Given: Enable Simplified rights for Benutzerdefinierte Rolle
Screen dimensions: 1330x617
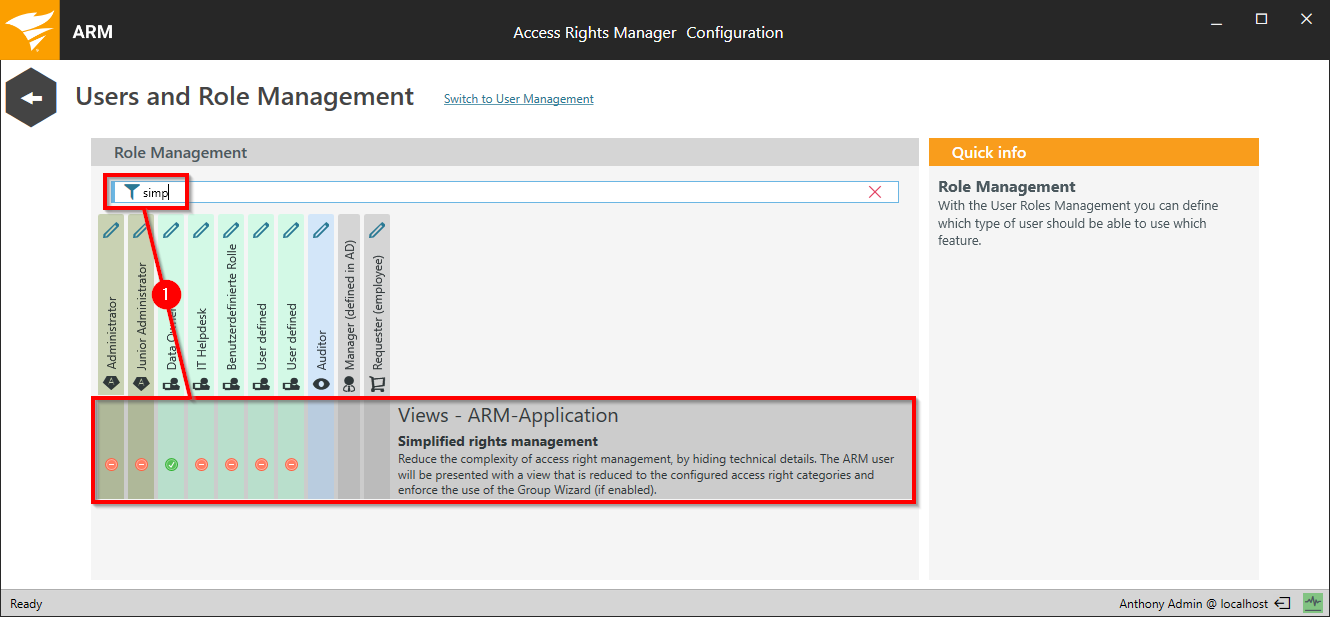Looking at the screenshot, I should coord(231,465).
